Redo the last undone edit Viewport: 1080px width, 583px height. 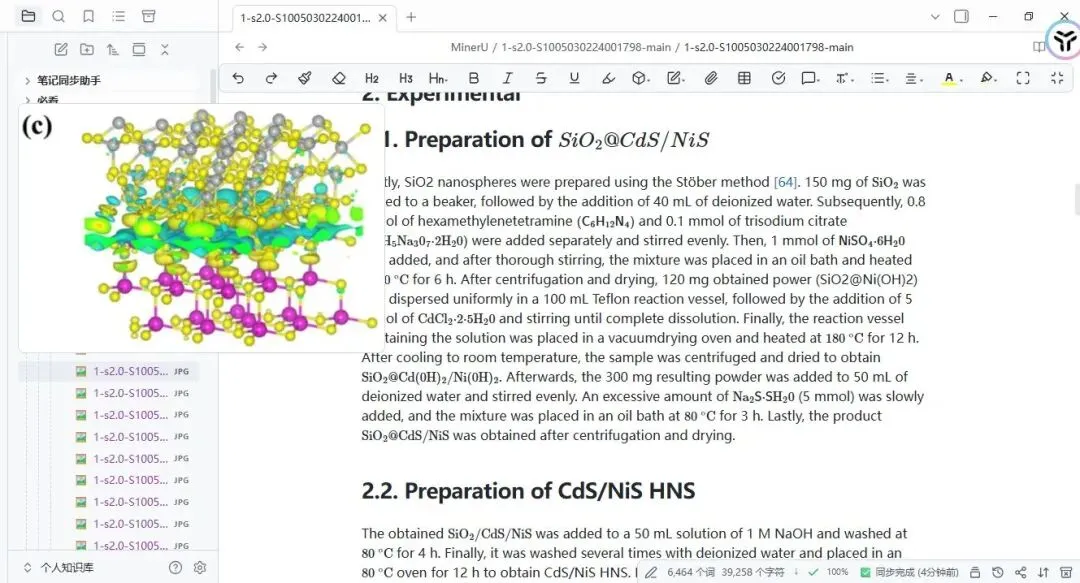tap(271, 79)
